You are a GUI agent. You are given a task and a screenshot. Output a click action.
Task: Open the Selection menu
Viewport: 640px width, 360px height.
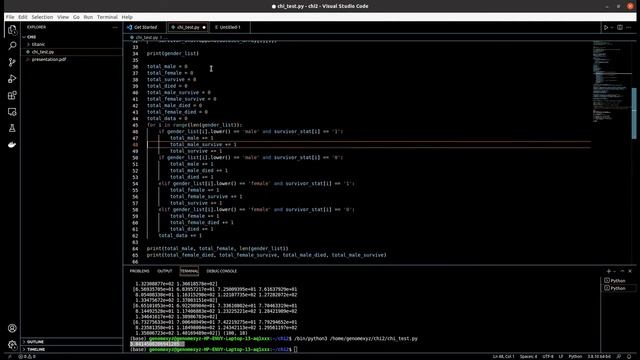tap(42, 17)
